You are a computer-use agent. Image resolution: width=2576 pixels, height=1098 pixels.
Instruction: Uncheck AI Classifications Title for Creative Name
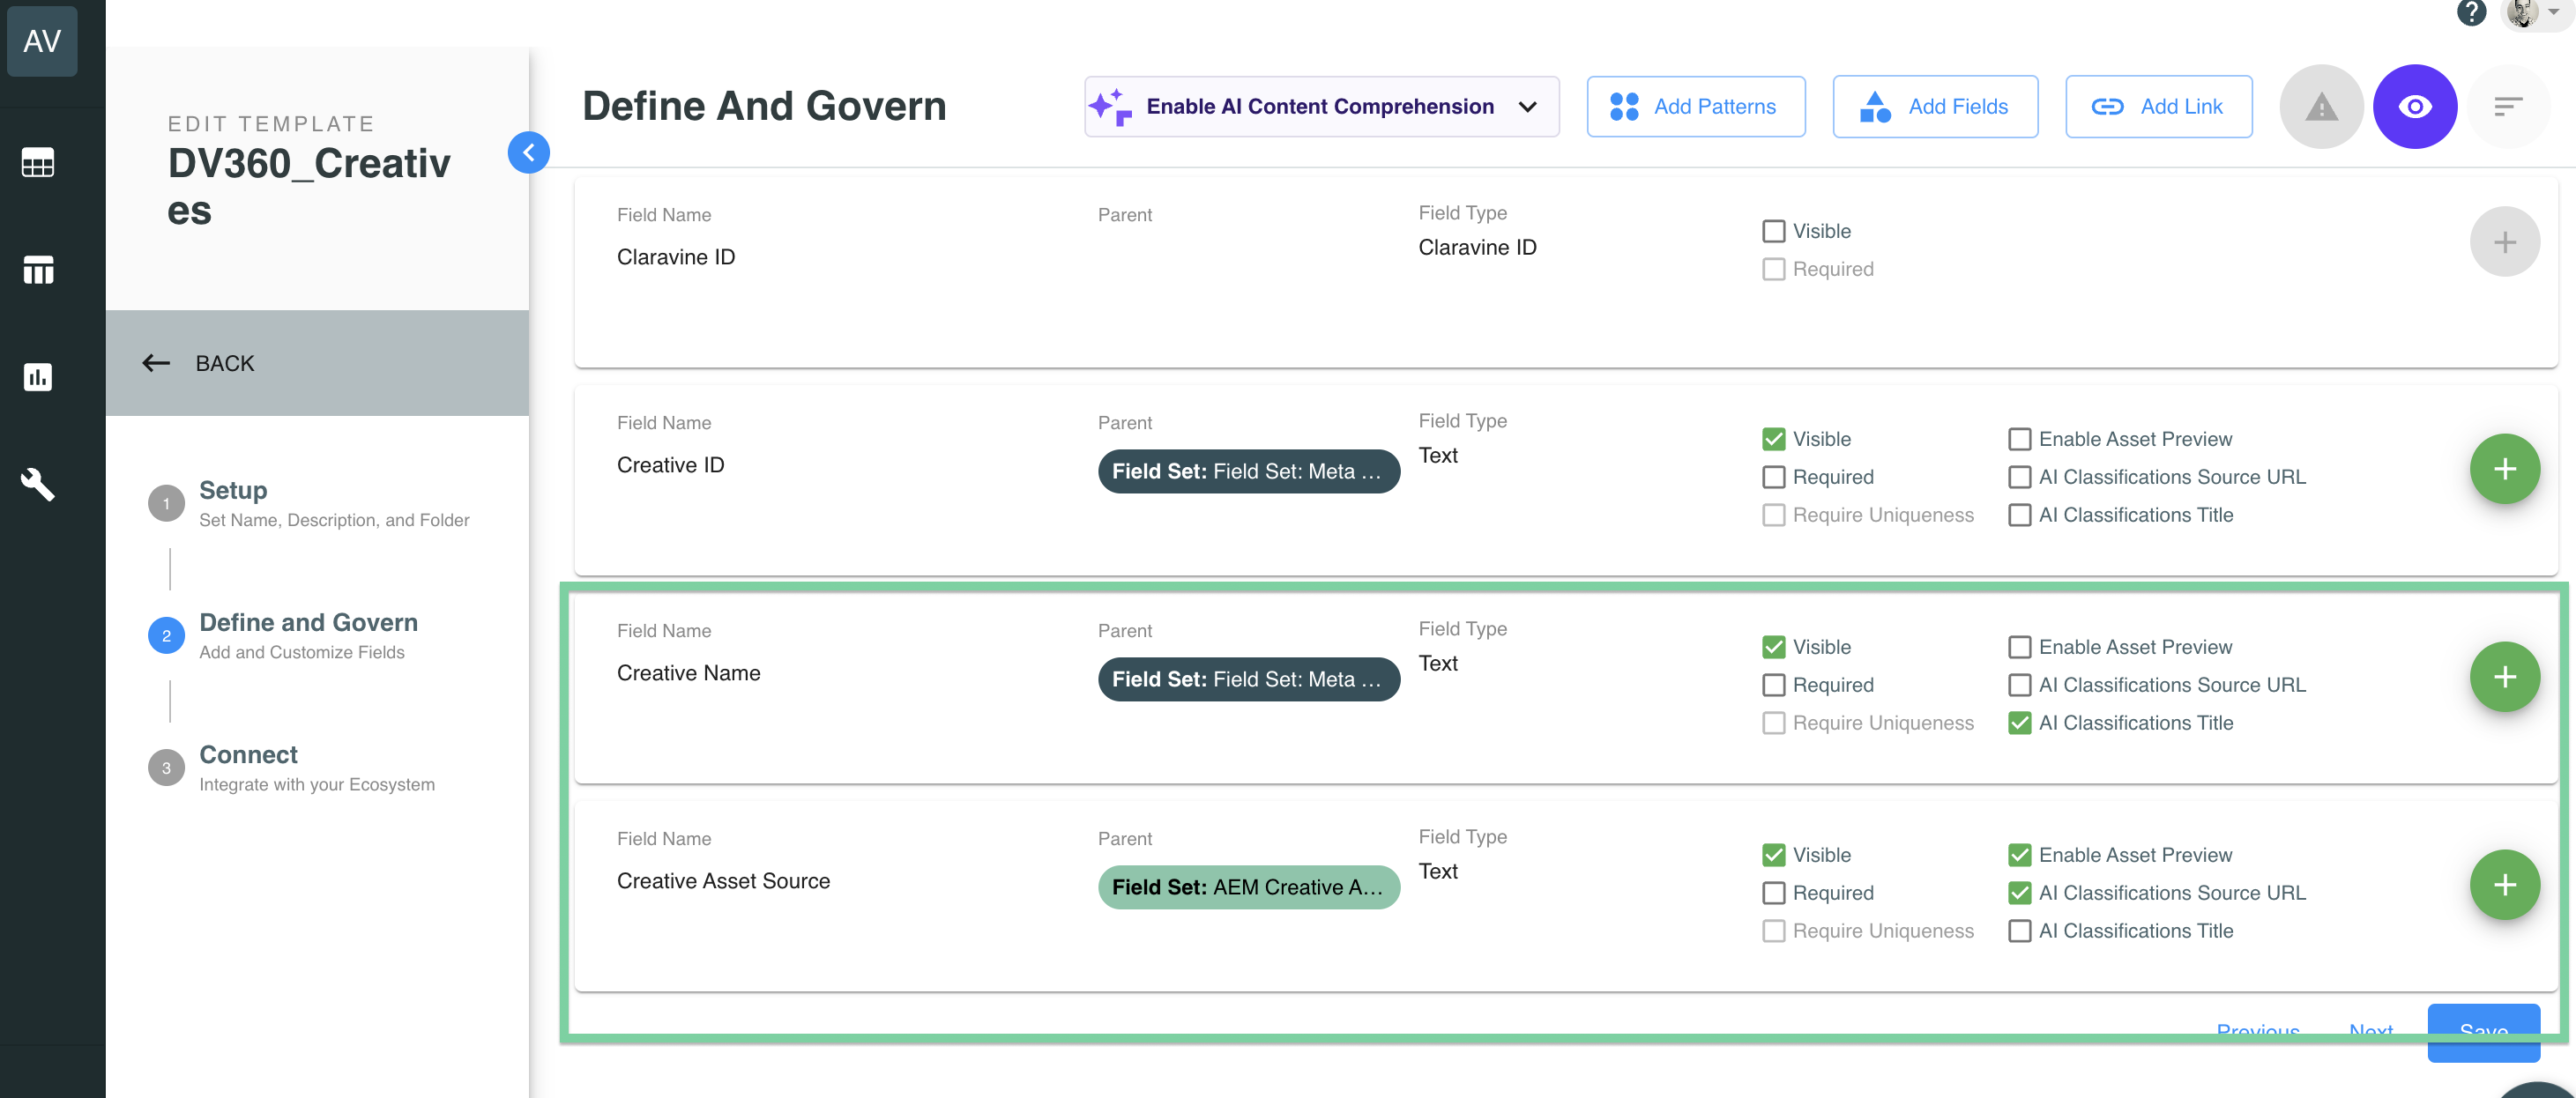tap(2019, 723)
